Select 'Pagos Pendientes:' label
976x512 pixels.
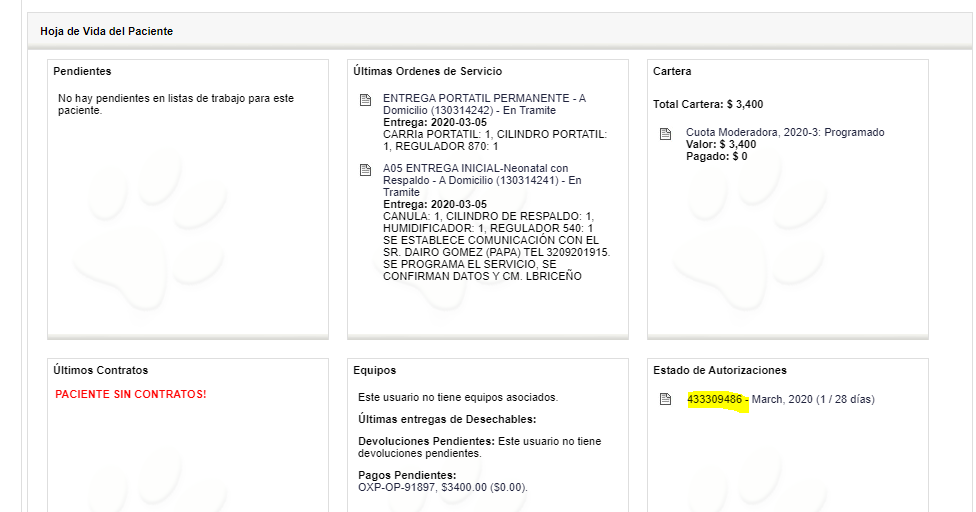click(407, 475)
